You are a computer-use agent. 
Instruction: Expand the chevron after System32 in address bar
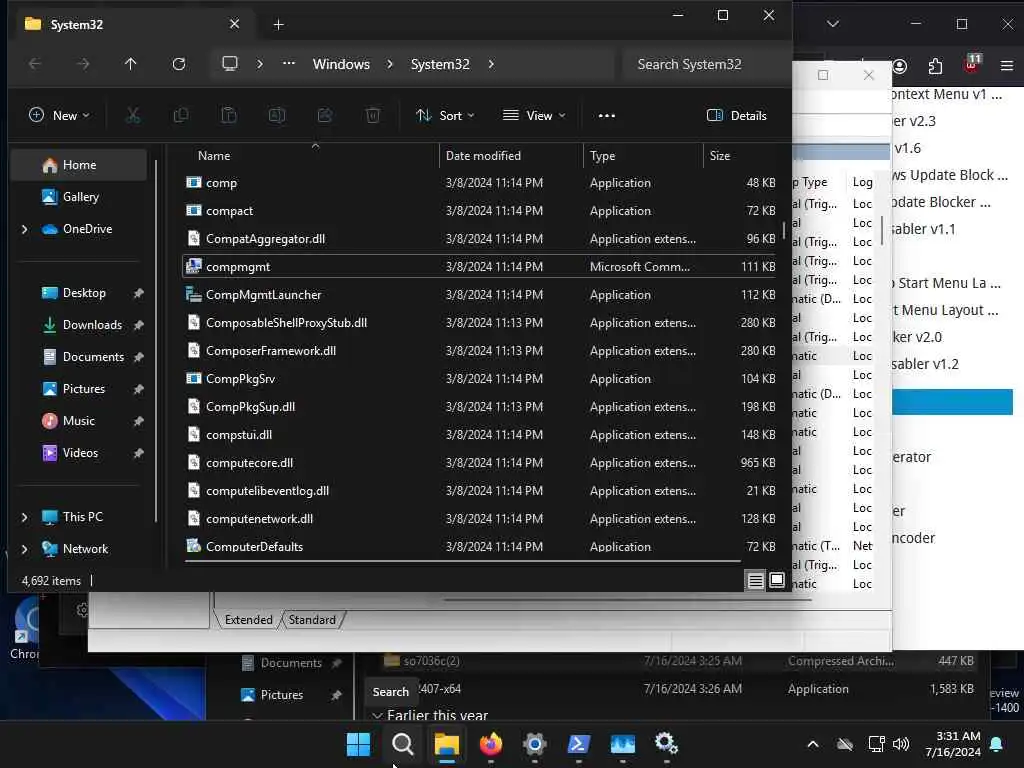(491, 64)
